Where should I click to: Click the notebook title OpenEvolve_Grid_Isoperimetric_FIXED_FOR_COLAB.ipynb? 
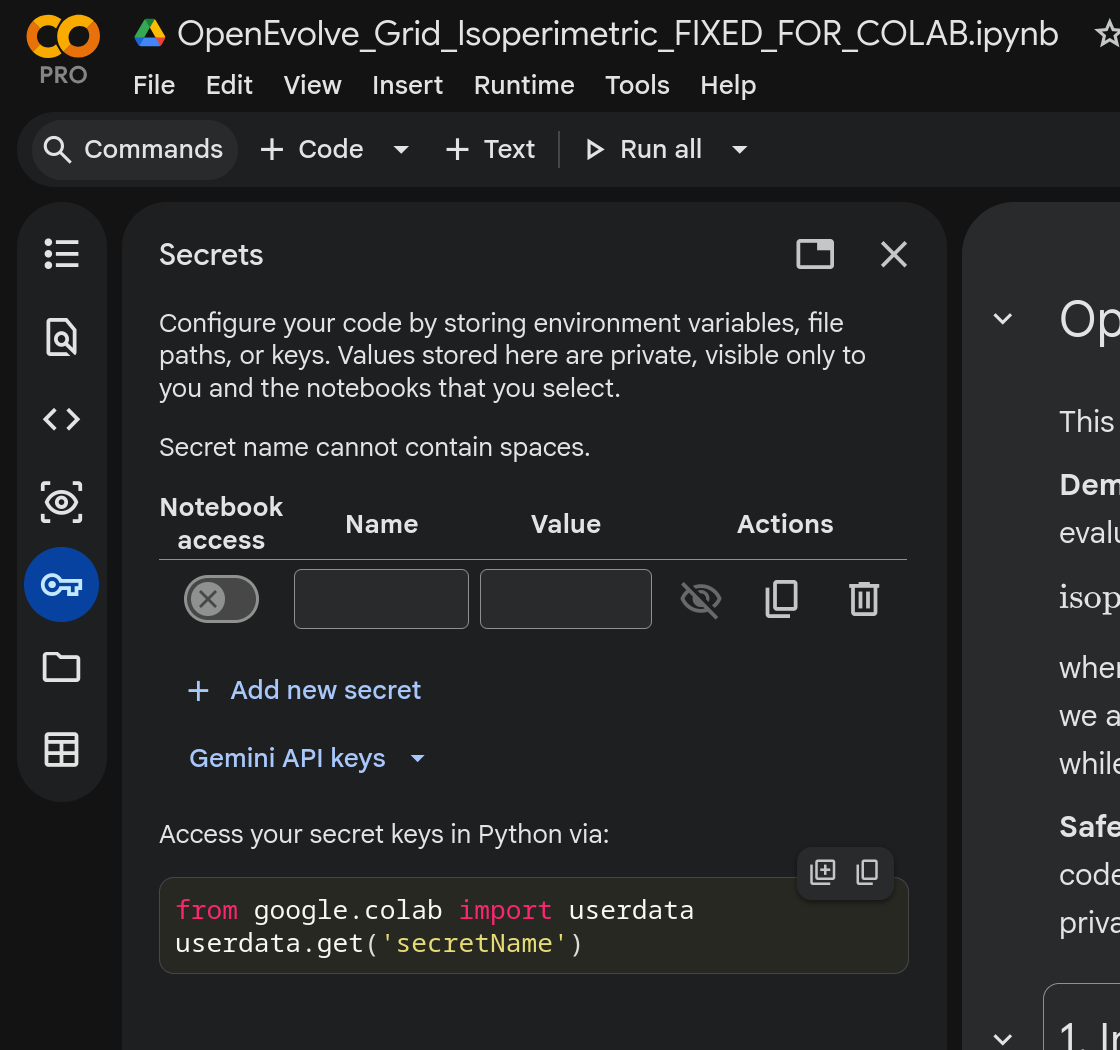[x=618, y=34]
